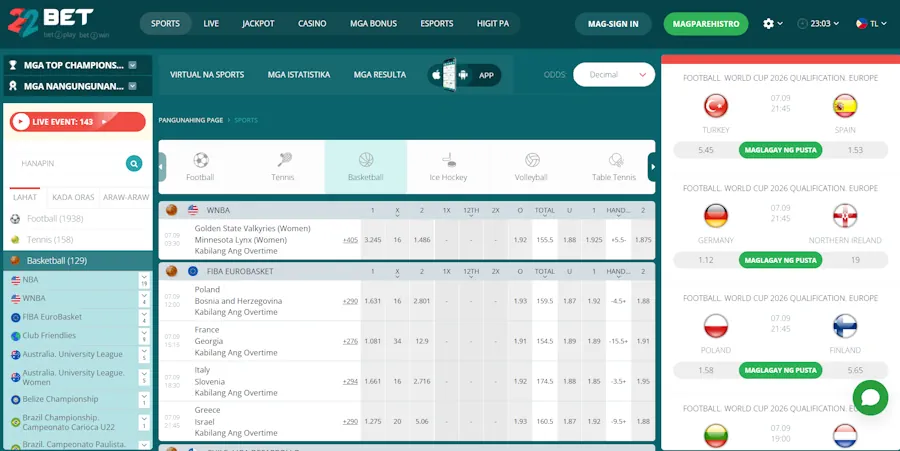The image size is (900, 451).
Task: Select the Football sport icon
Action: click(200, 160)
